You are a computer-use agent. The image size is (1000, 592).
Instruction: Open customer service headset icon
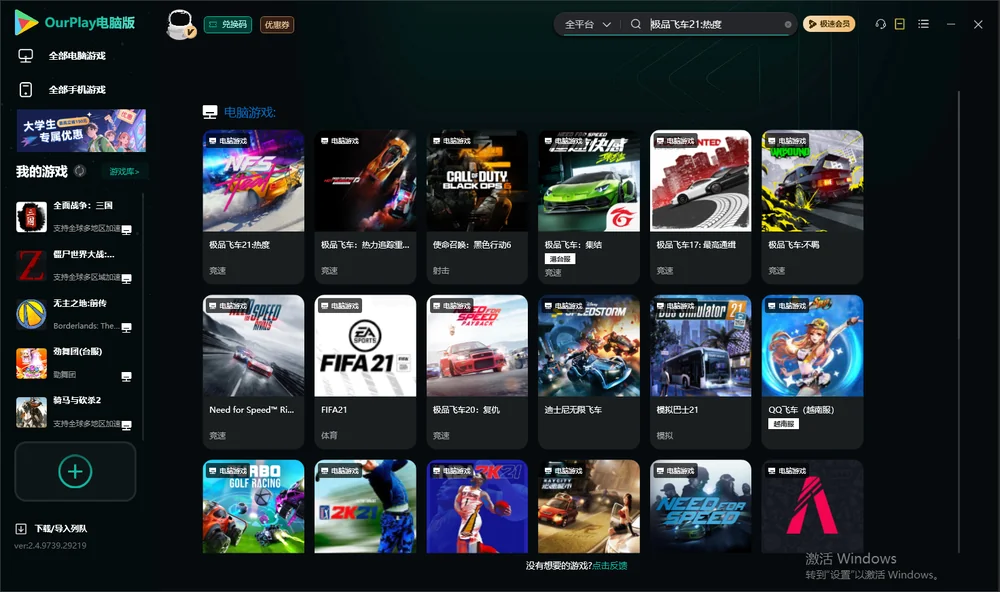(880, 24)
